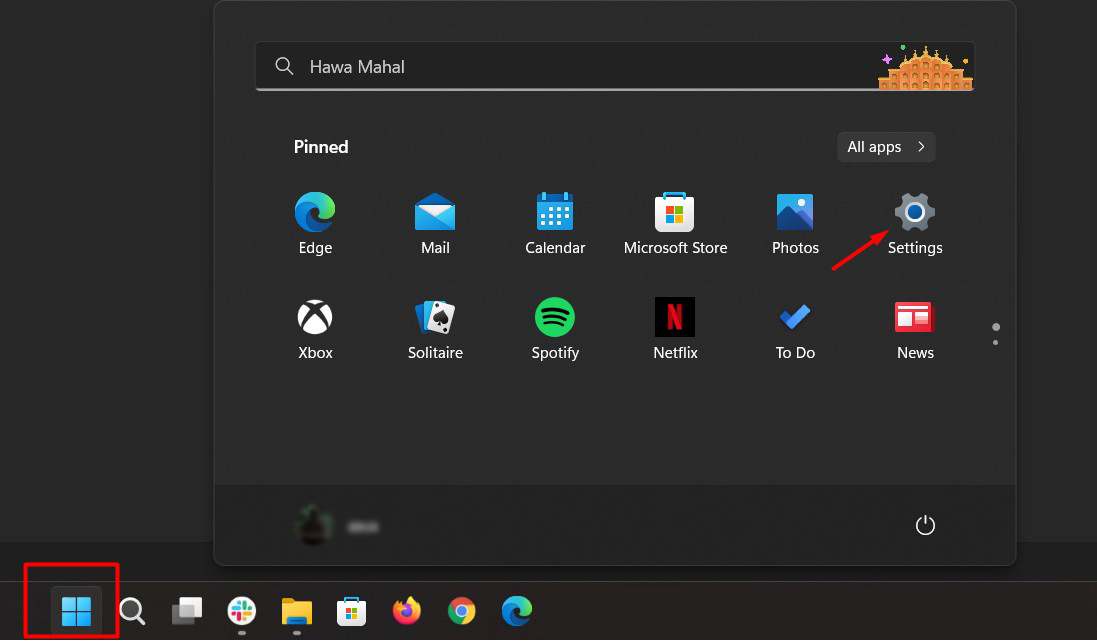Open the News app
The width and height of the screenshot is (1097, 641).
[915, 329]
